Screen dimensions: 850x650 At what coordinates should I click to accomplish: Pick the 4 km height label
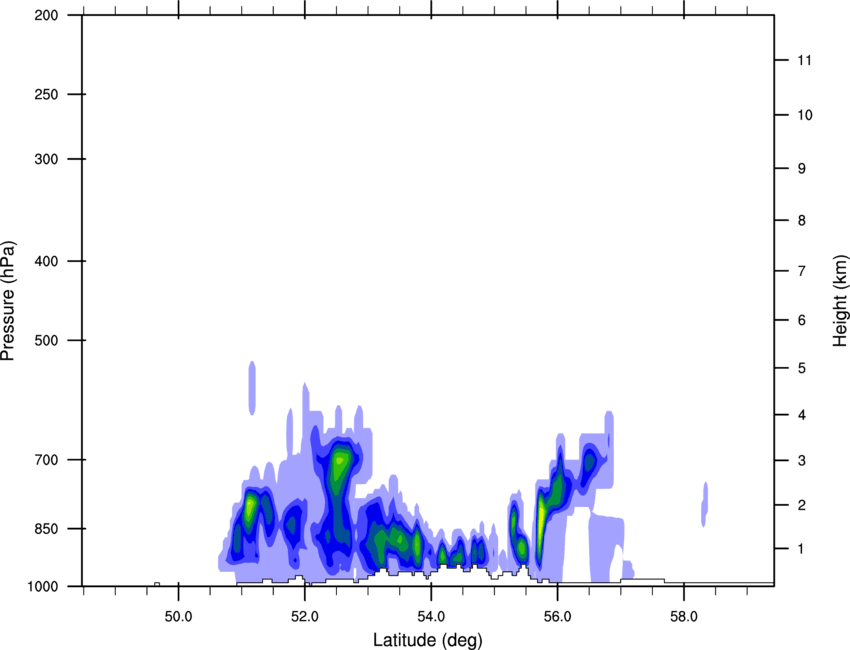click(802, 415)
